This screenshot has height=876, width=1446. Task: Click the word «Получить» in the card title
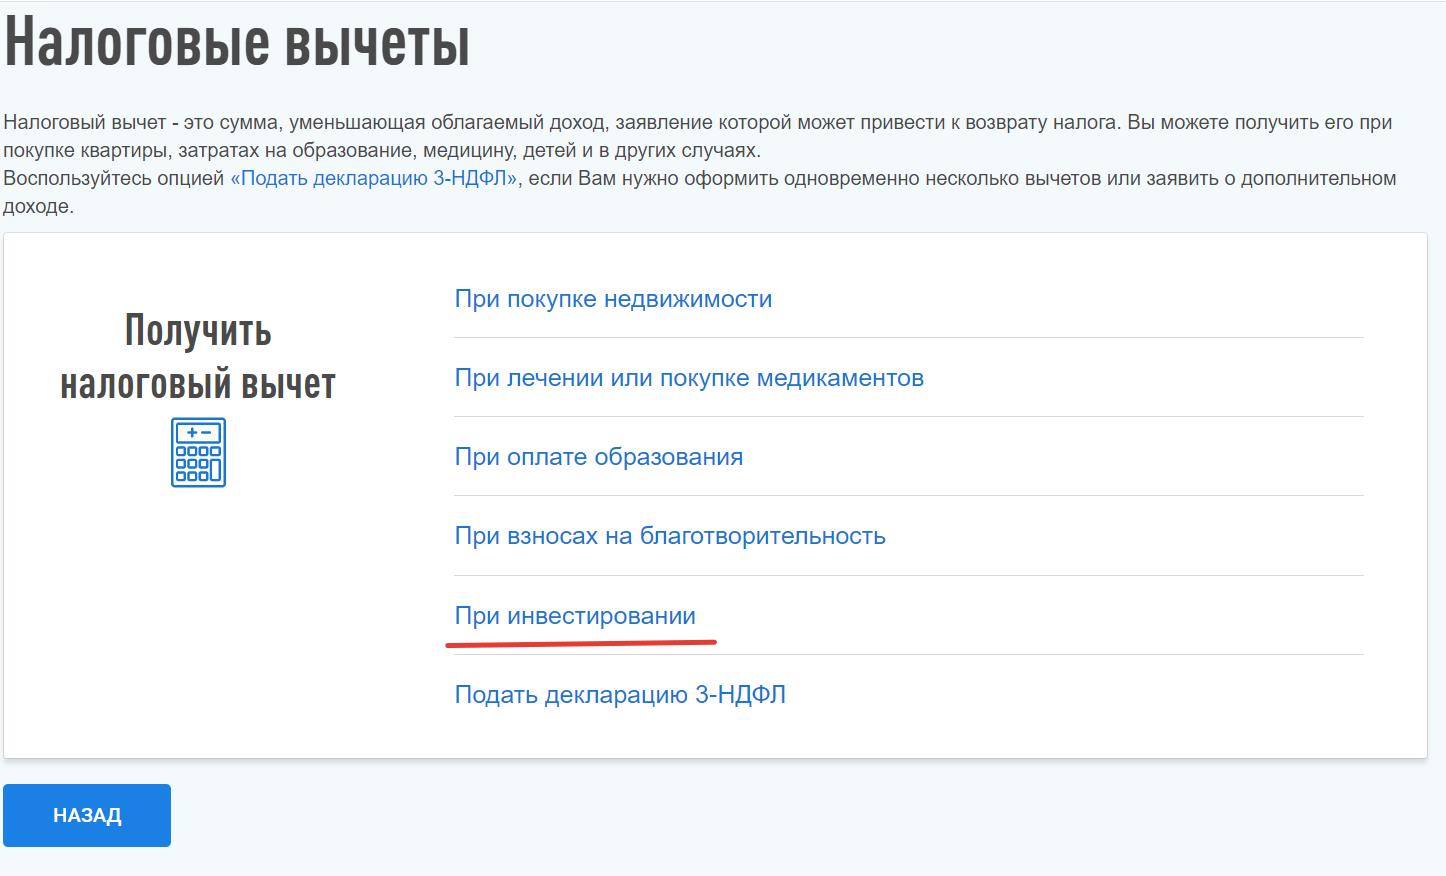[198, 331]
